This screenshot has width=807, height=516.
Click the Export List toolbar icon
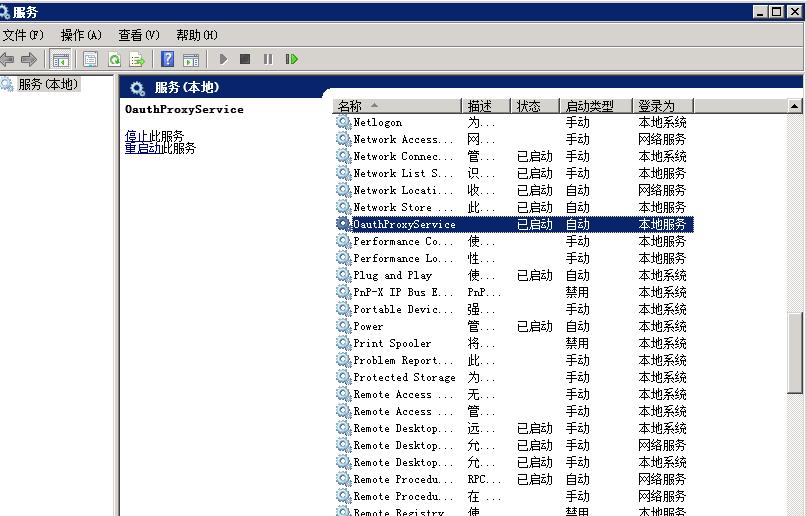[x=137, y=60]
